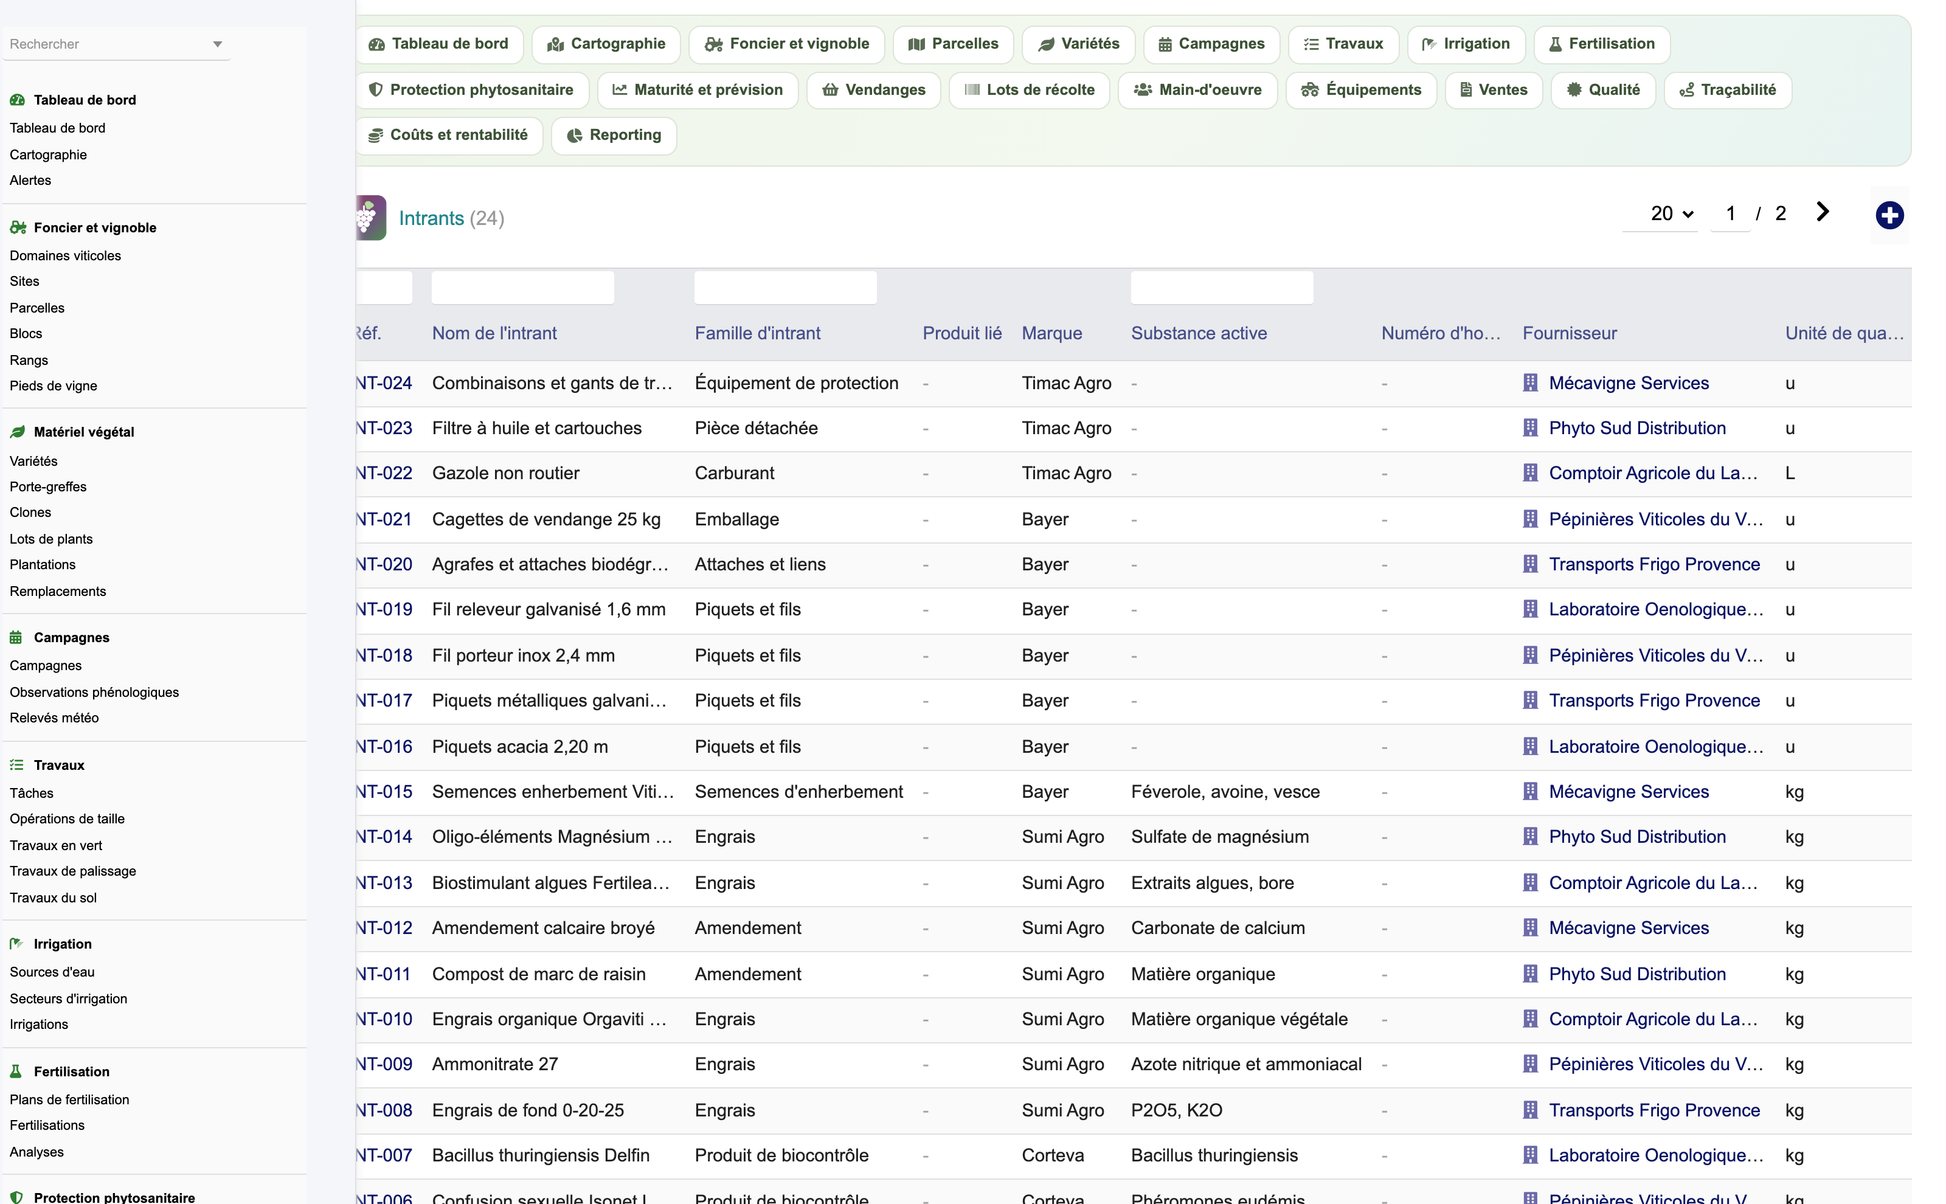Click building icon beside Mécavigne Services INT-024

tap(1530, 383)
